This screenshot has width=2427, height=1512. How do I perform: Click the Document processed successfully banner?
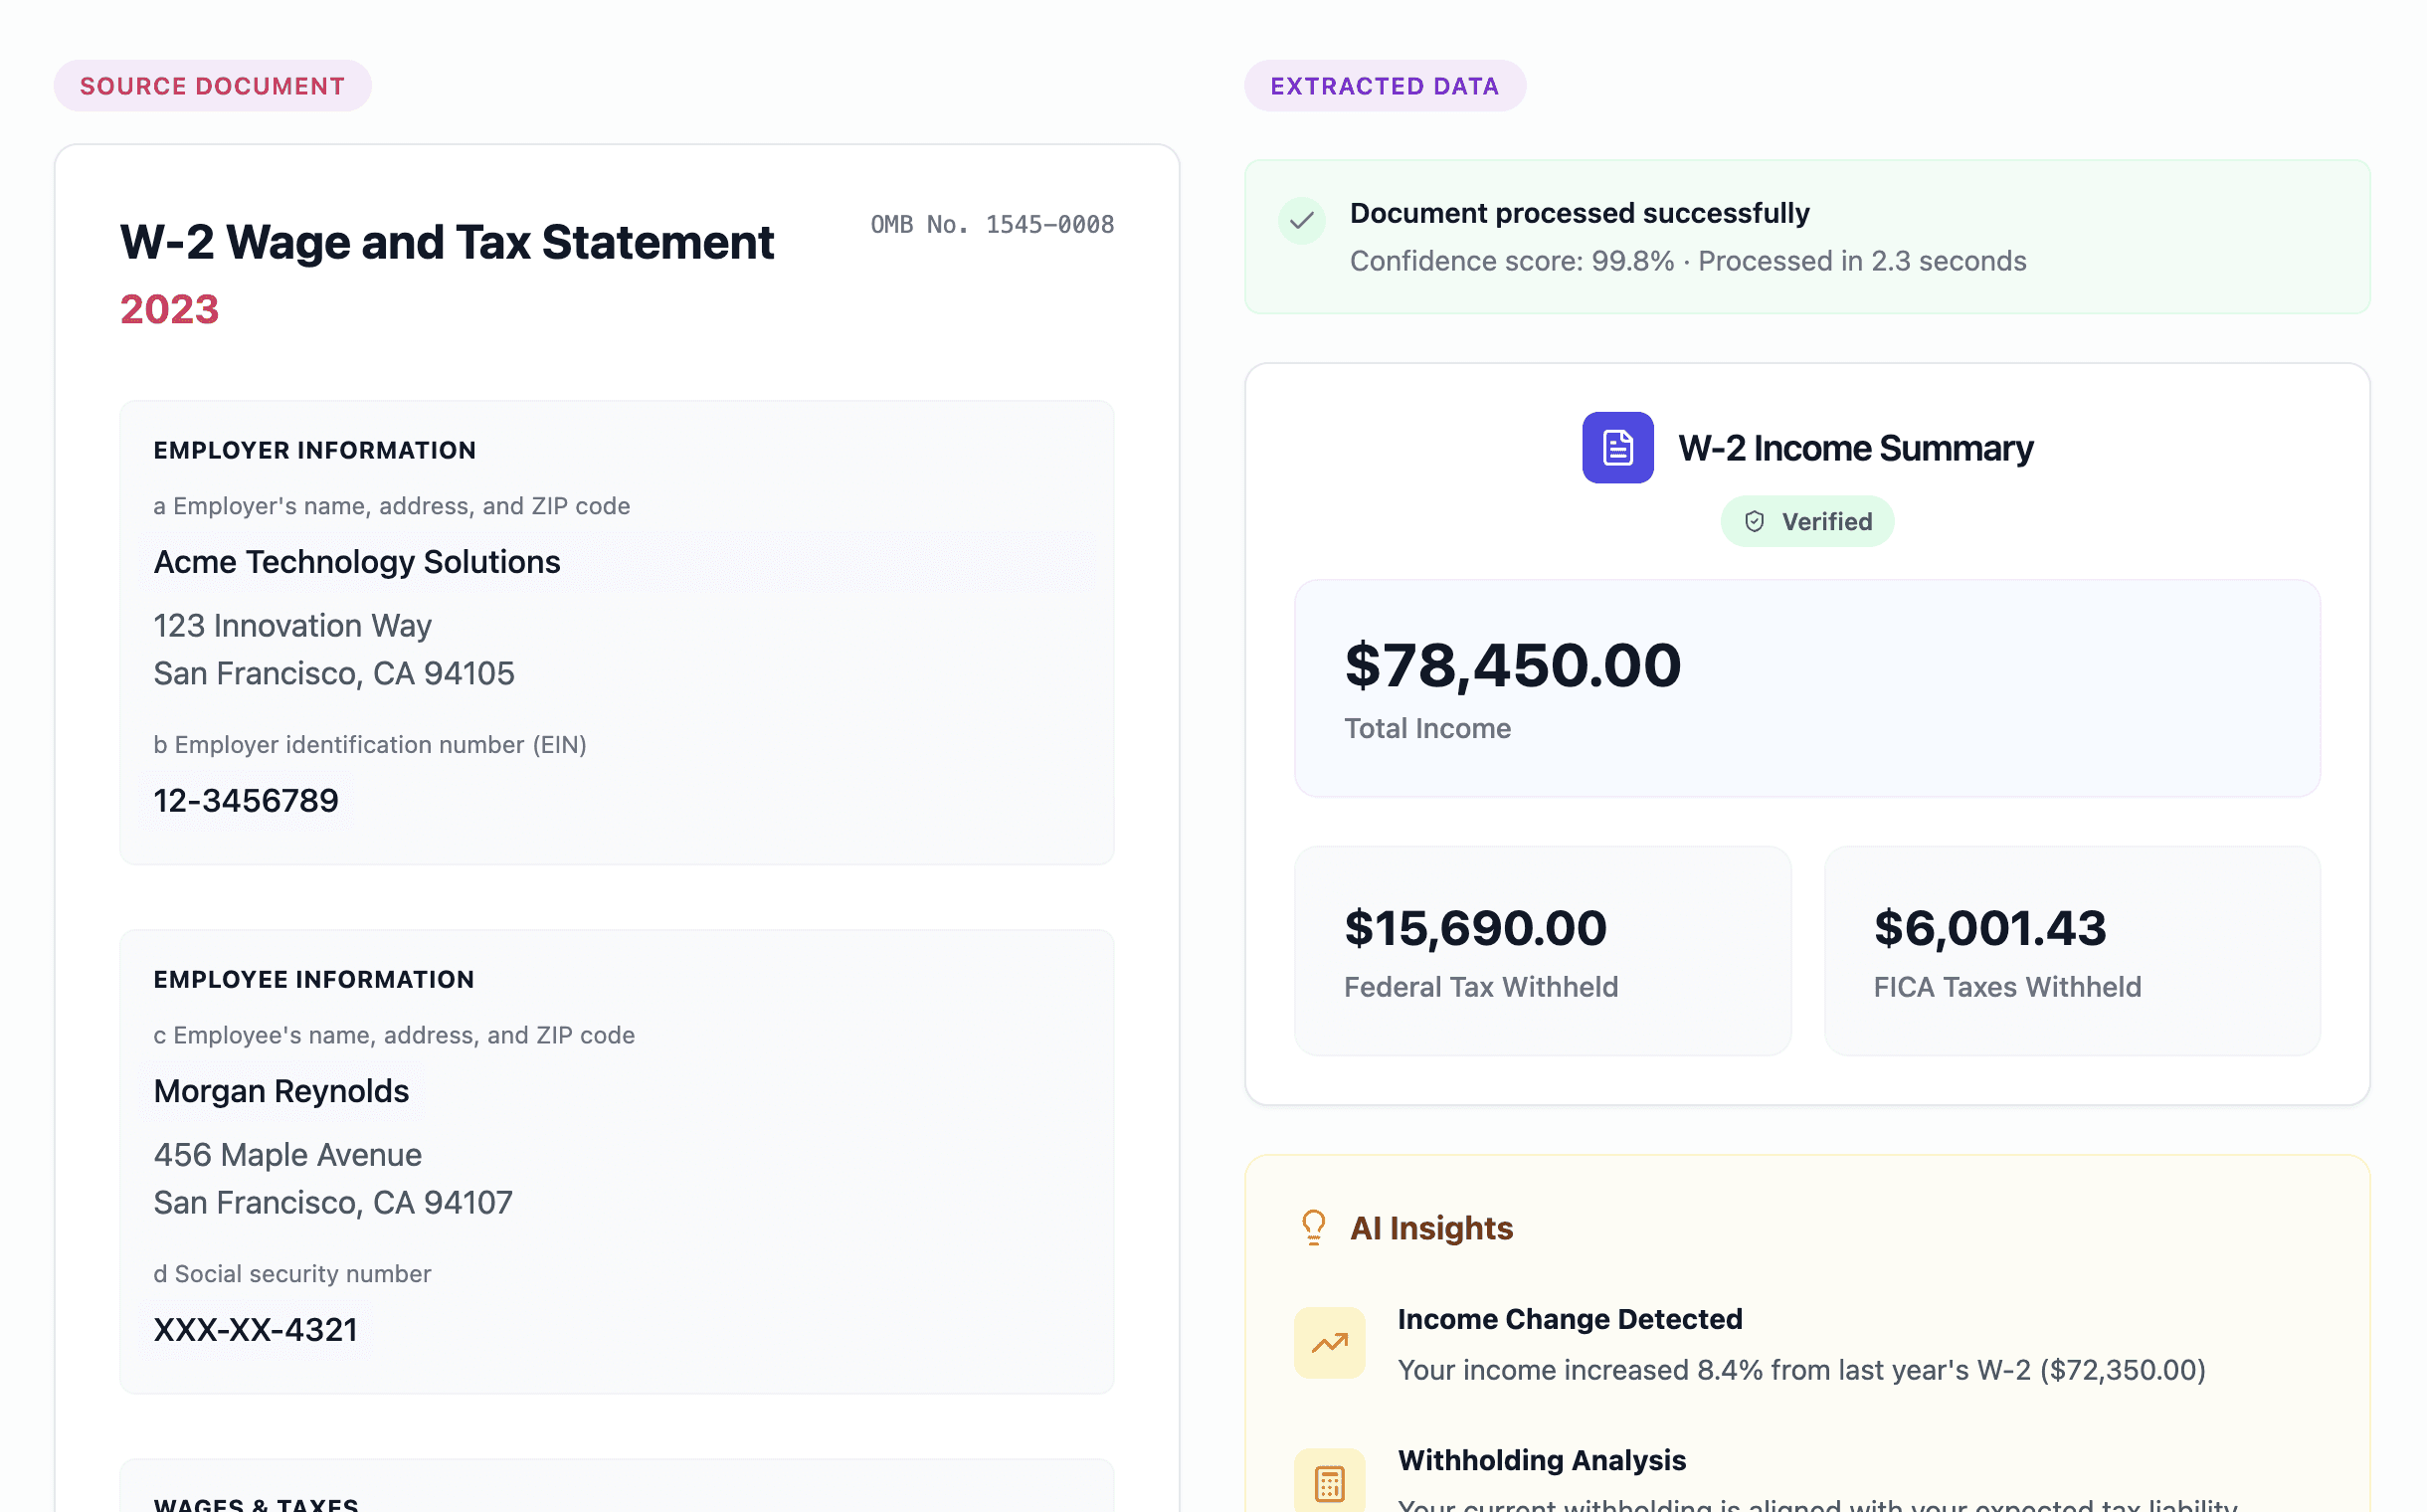[1806, 237]
